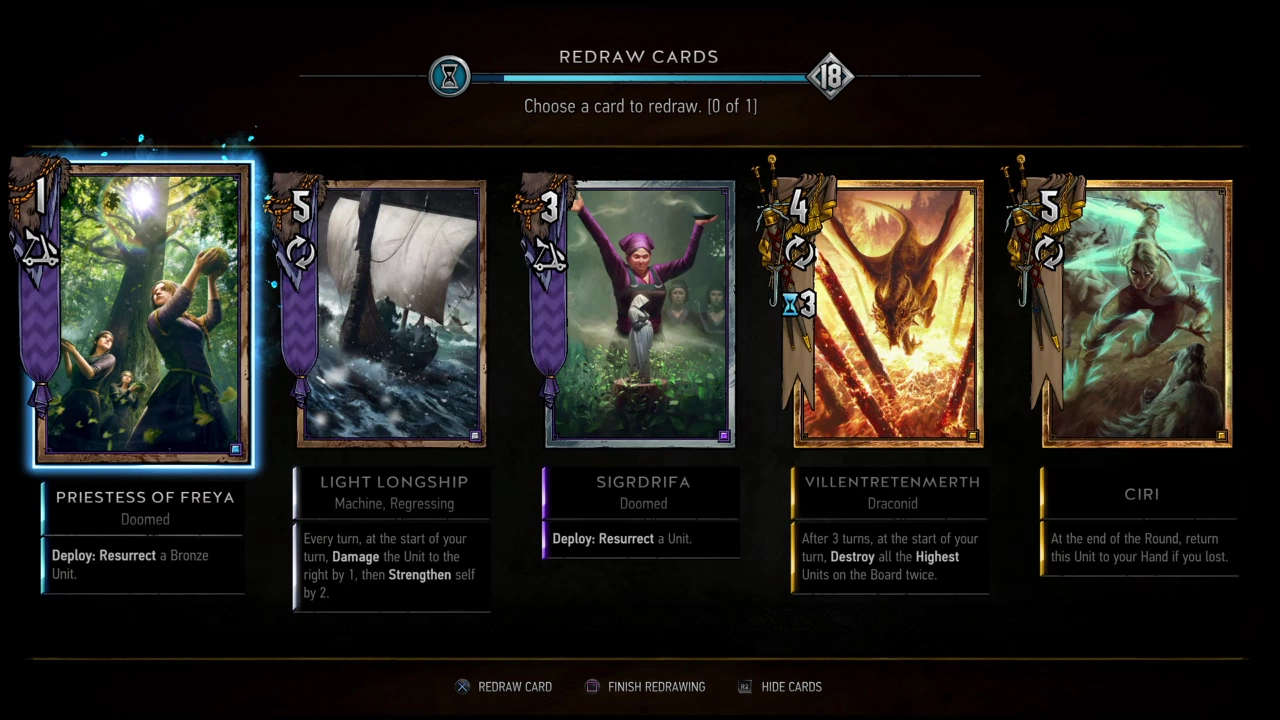This screenshot has width=1280, height=720.
Task: Toggle Hide Cards
Action: click(780, 687)
